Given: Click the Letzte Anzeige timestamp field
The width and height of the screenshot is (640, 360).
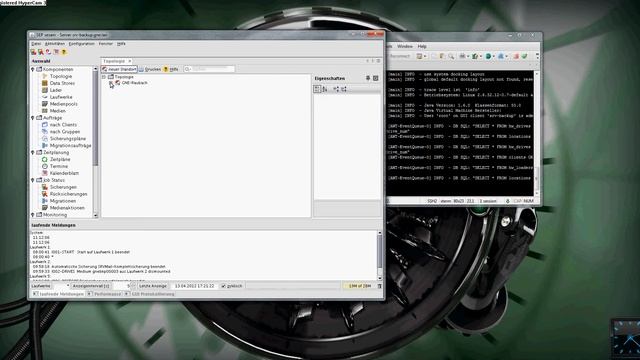Looking at the screenshot, I should (194, 286).
